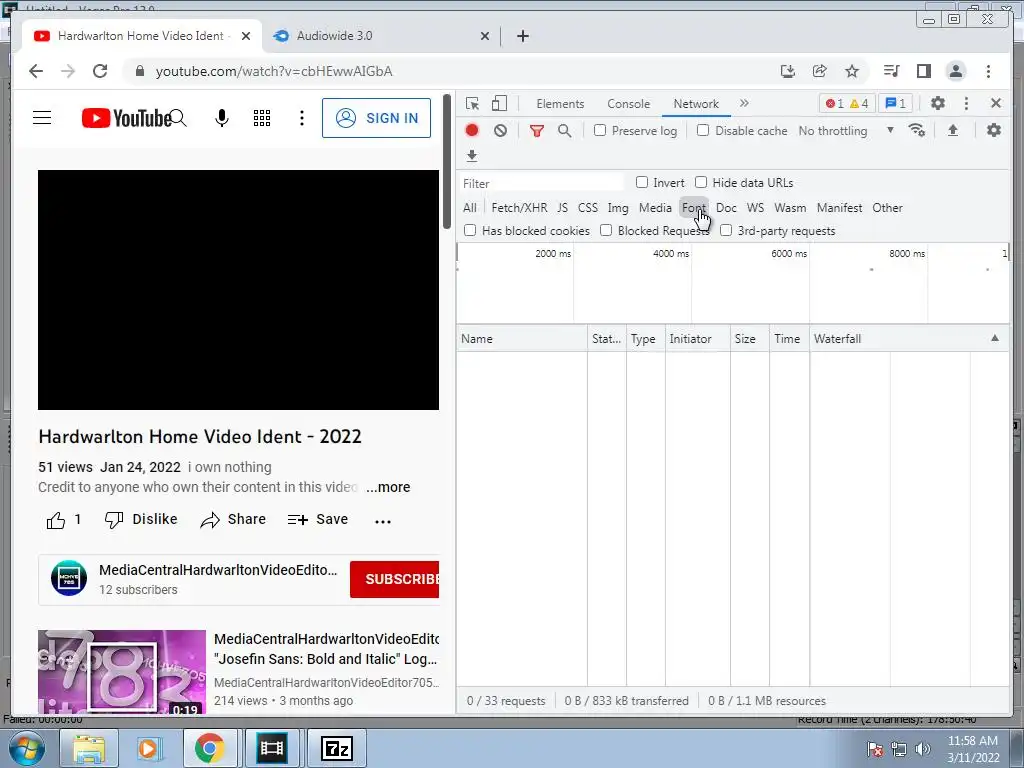Viewport: 1024px width, 768px height.
Task: Toggle the device toolbar icon in DevTools
Action: 499,104
